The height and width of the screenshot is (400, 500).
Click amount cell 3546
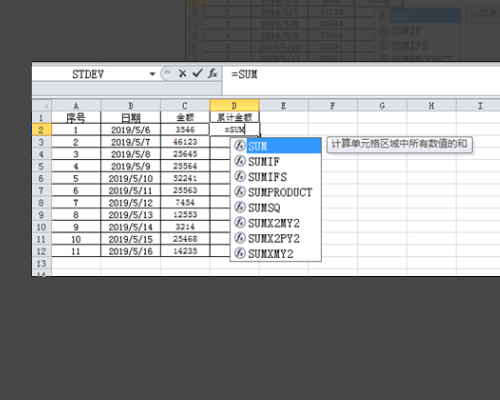[185, 130]
